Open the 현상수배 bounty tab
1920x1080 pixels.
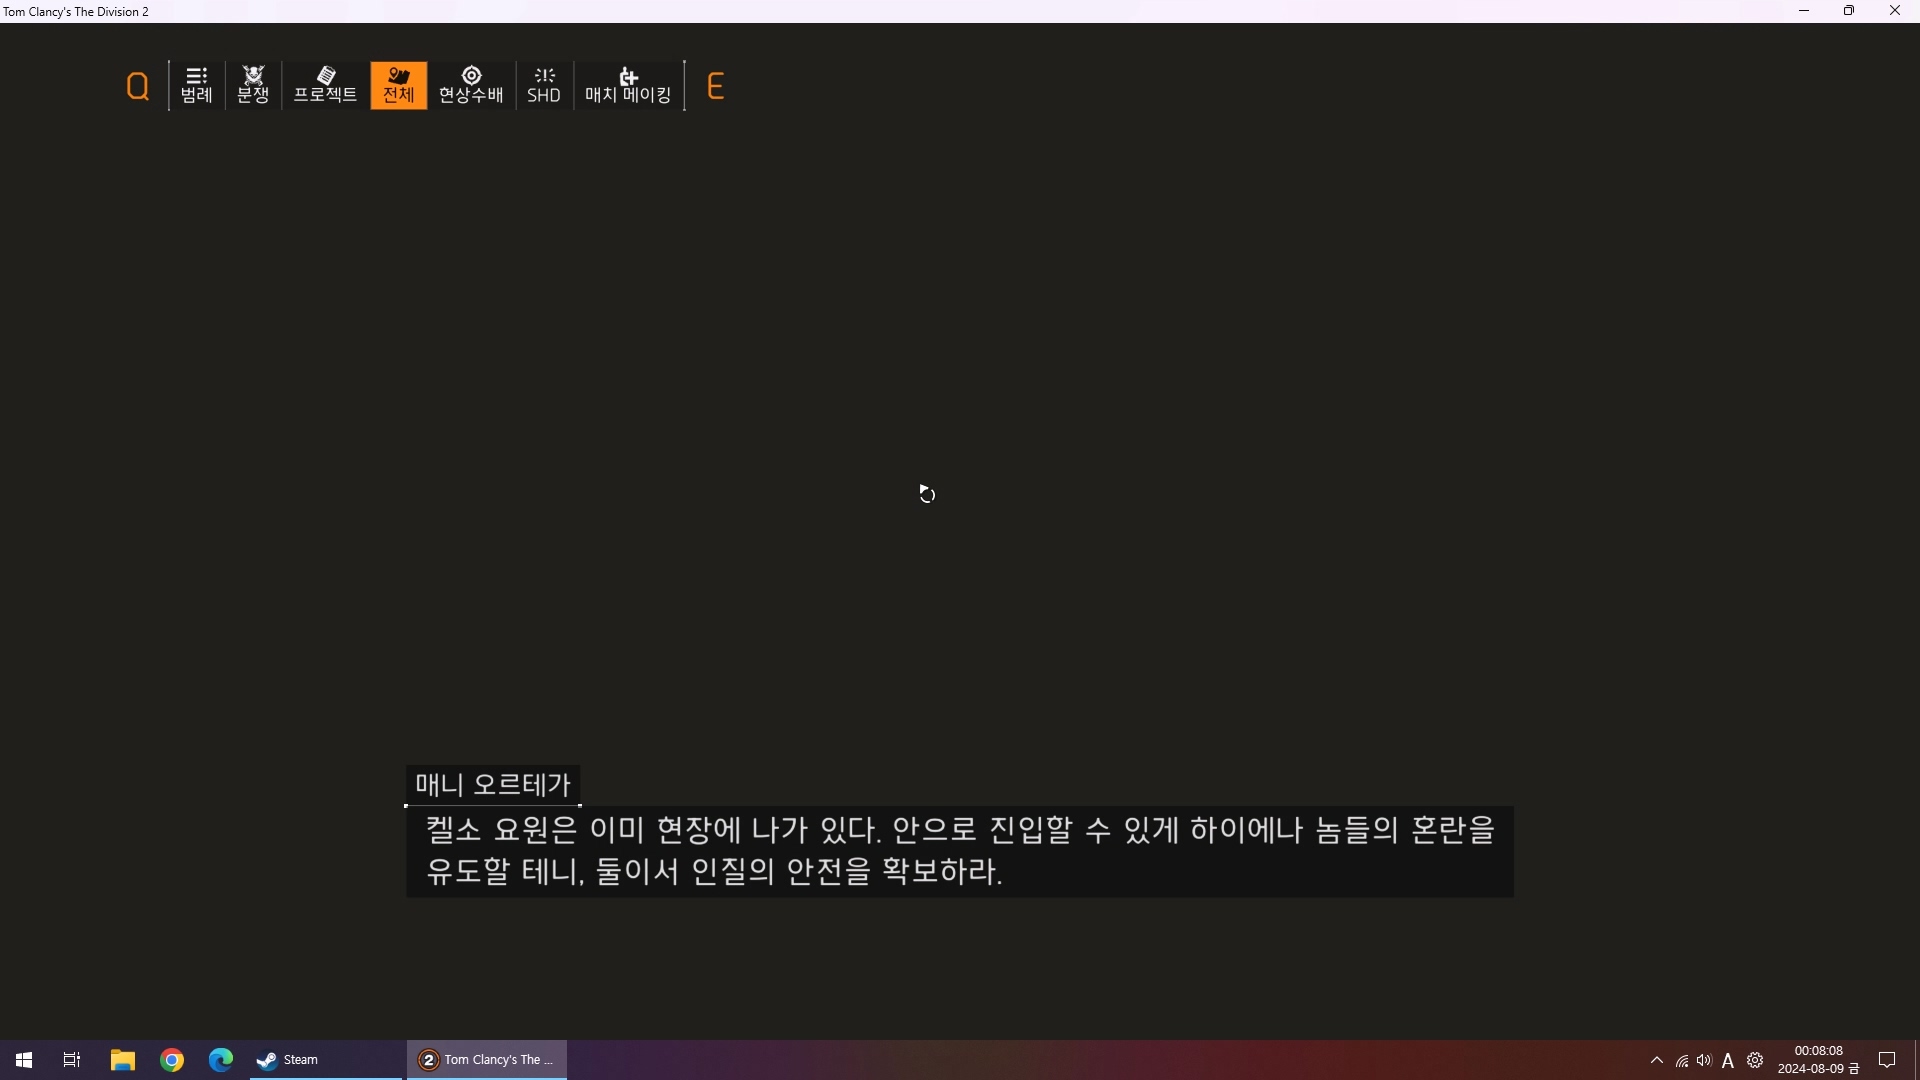(x=471, y=86)
